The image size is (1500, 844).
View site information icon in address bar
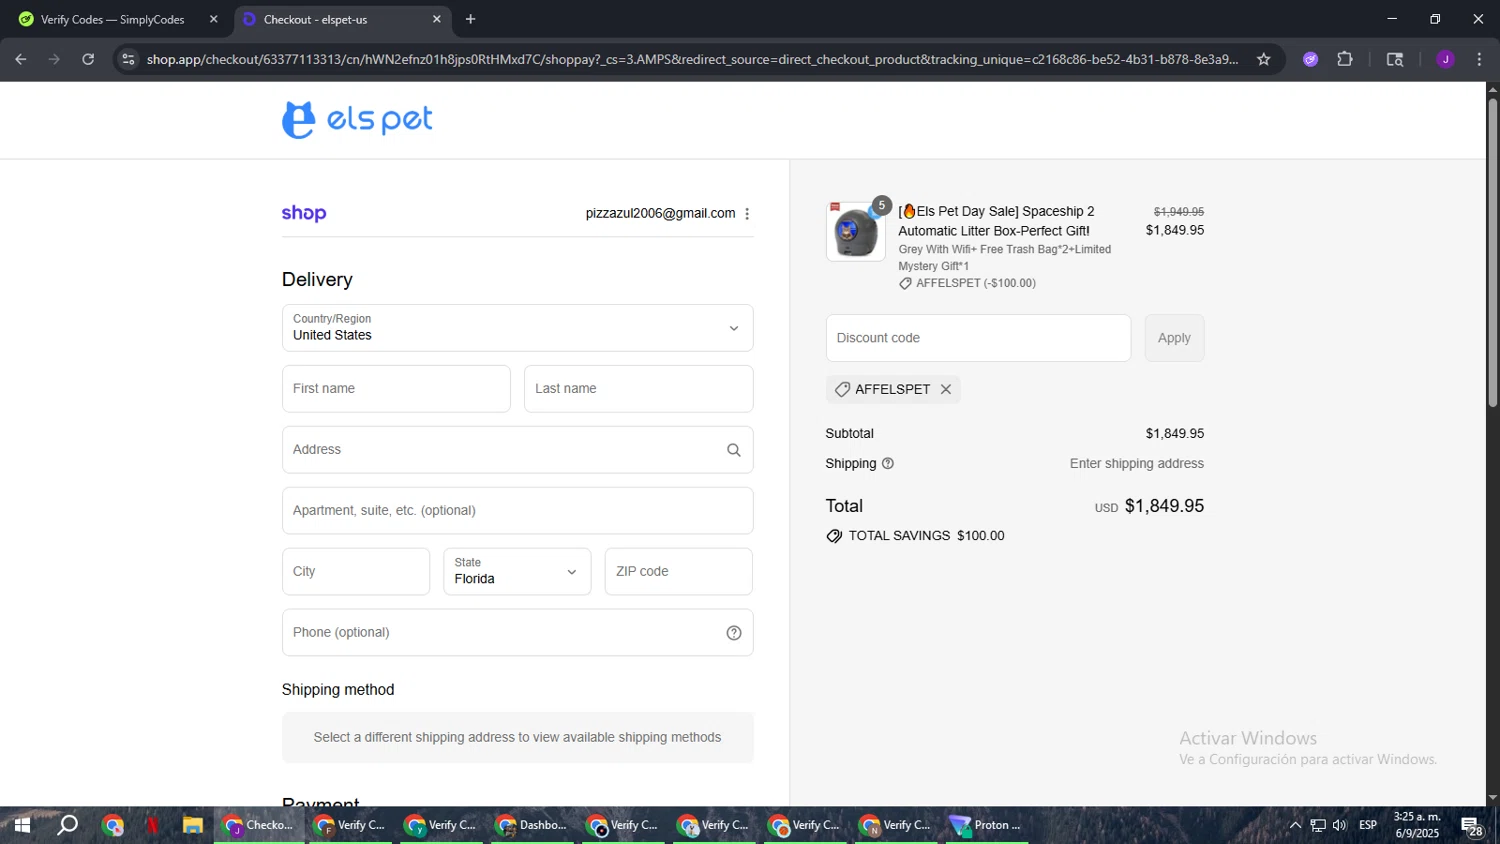coord(128,59)
